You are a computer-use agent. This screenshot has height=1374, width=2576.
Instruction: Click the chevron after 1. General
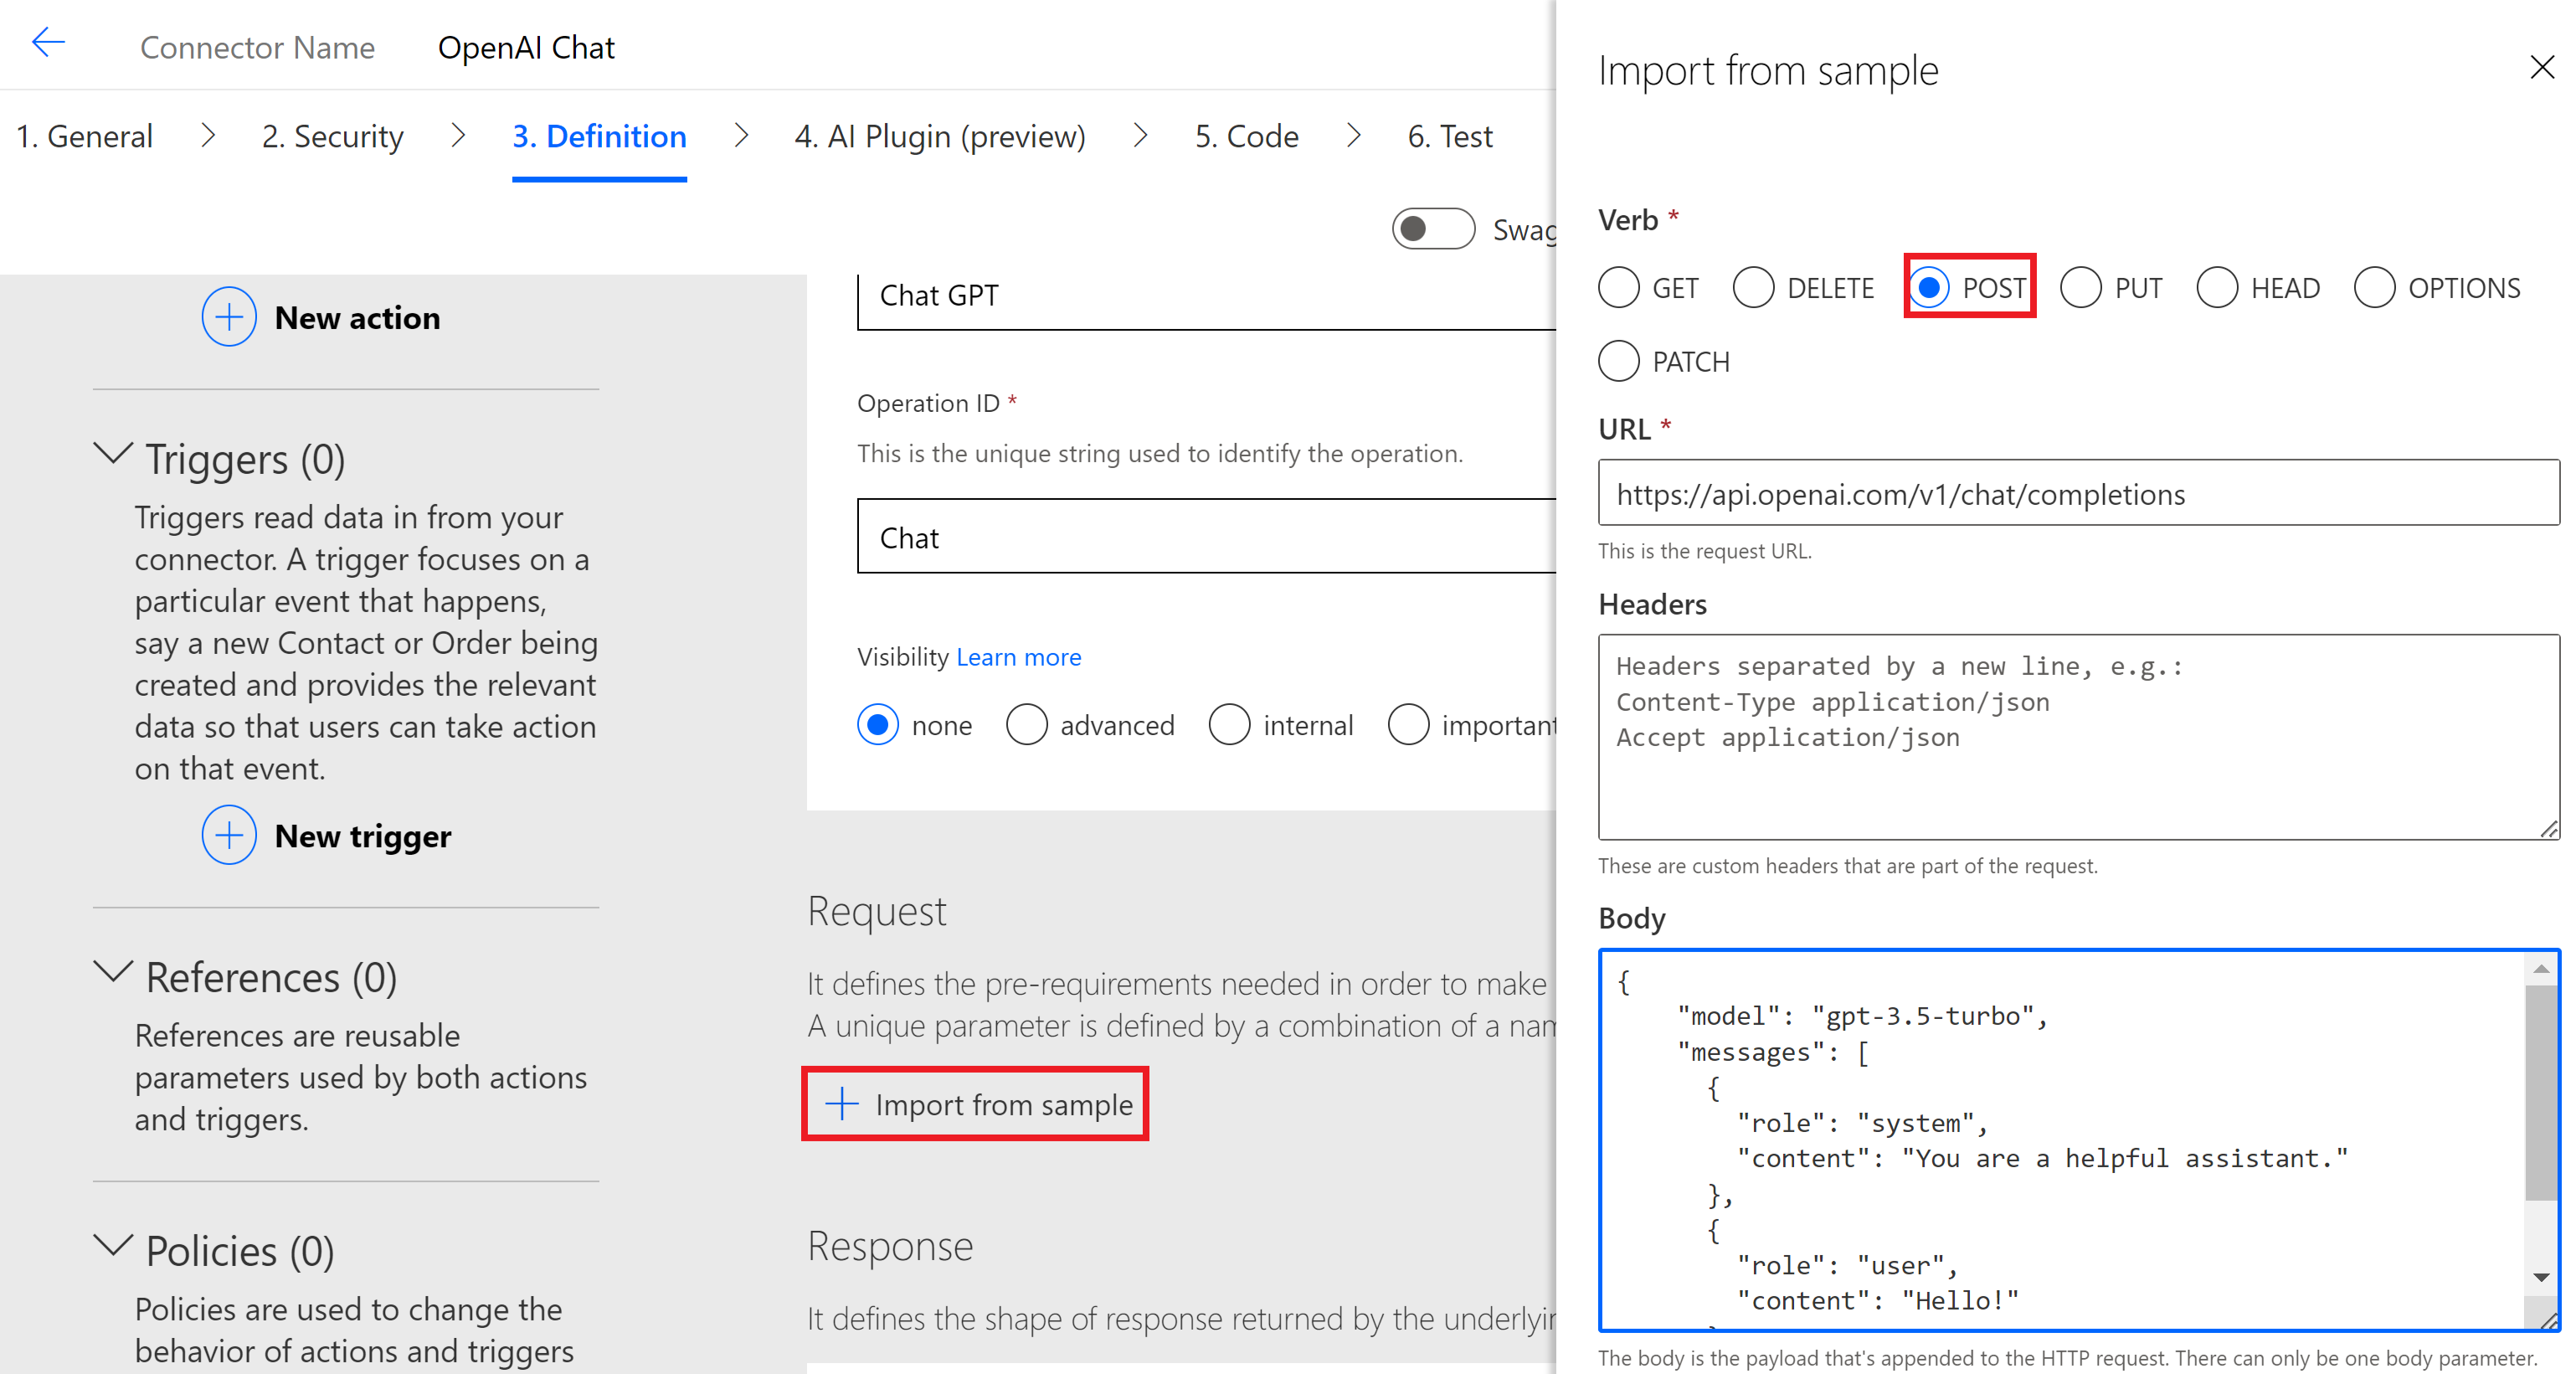208,136
